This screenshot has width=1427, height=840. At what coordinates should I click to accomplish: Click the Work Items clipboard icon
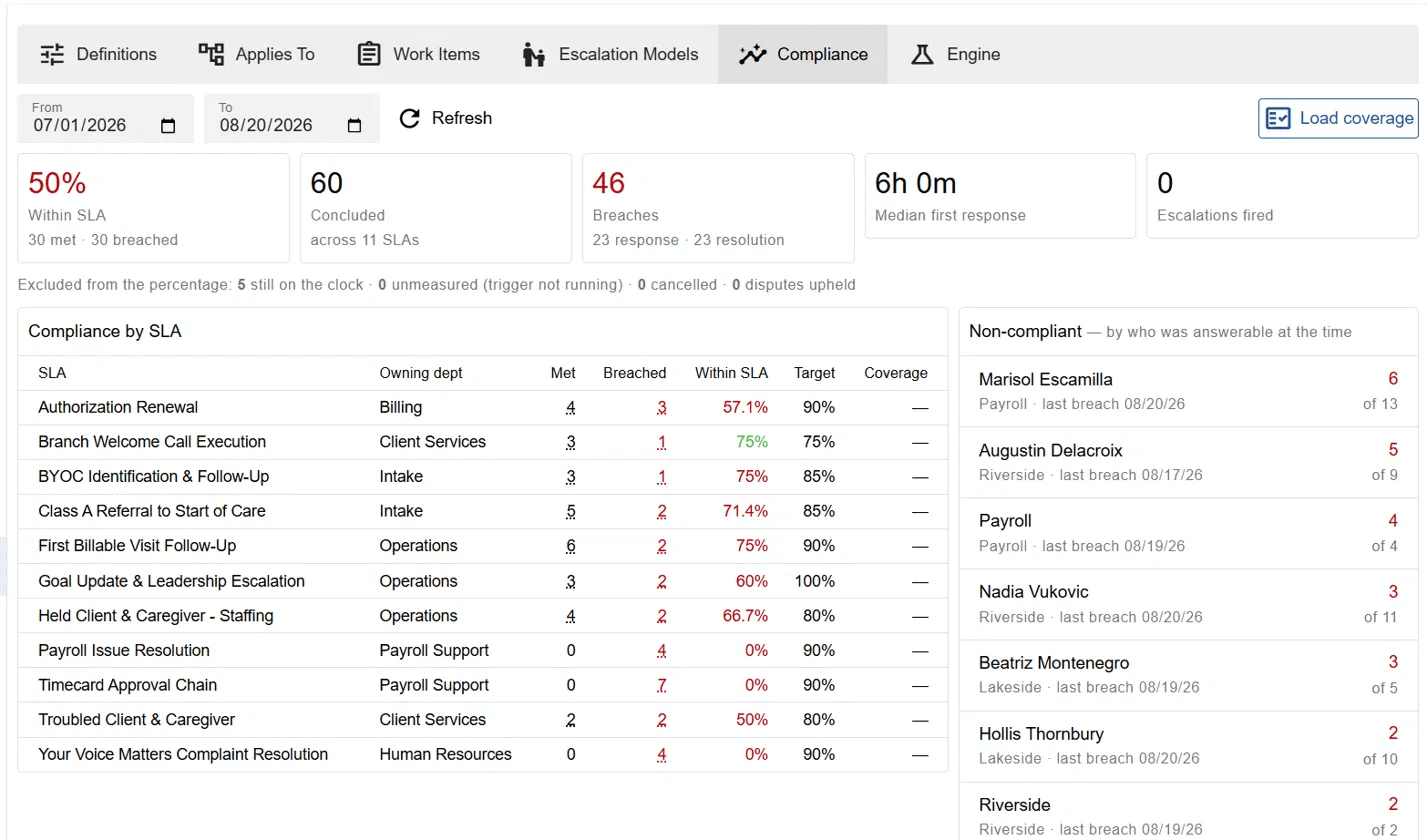(x=369, y=54)
